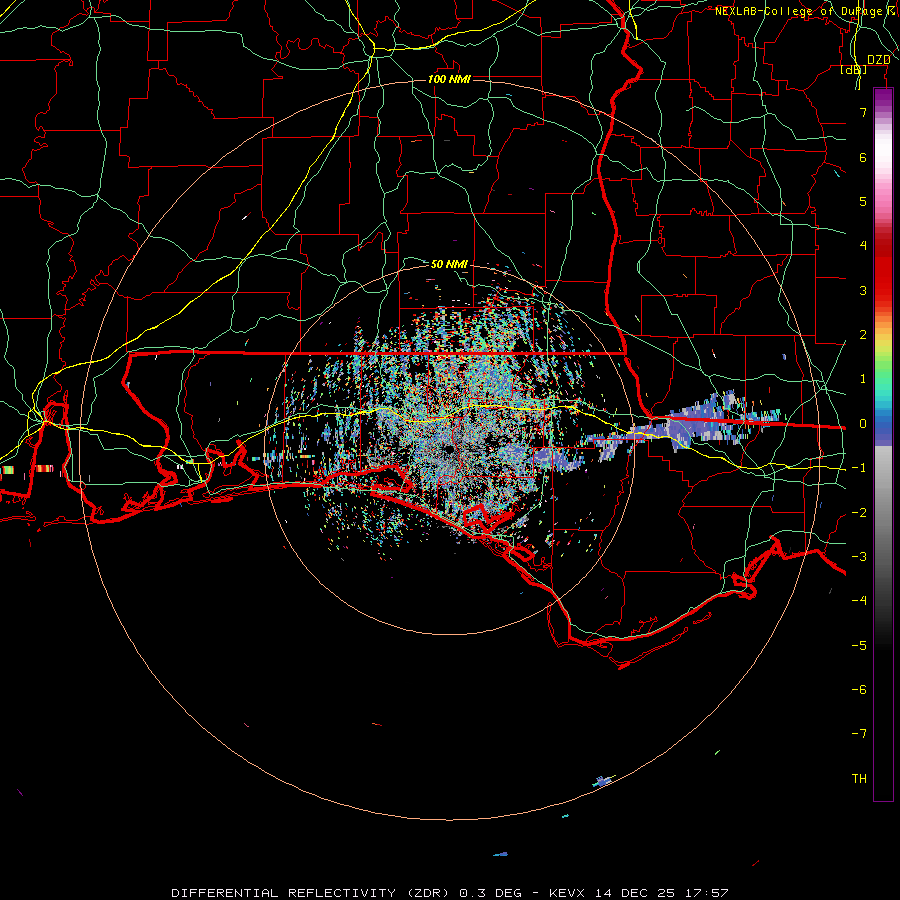The image size is (900, 900).
Task: Click the 1 value on the color scale
Action: (x=863, y=379)
